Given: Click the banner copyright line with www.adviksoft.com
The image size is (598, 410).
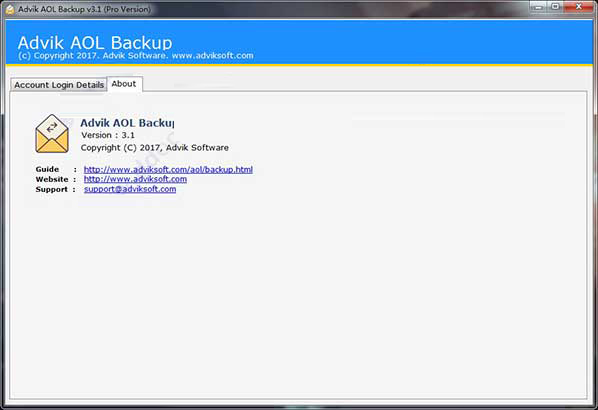Looking at the screenshot, I should [x=136, y=56].
